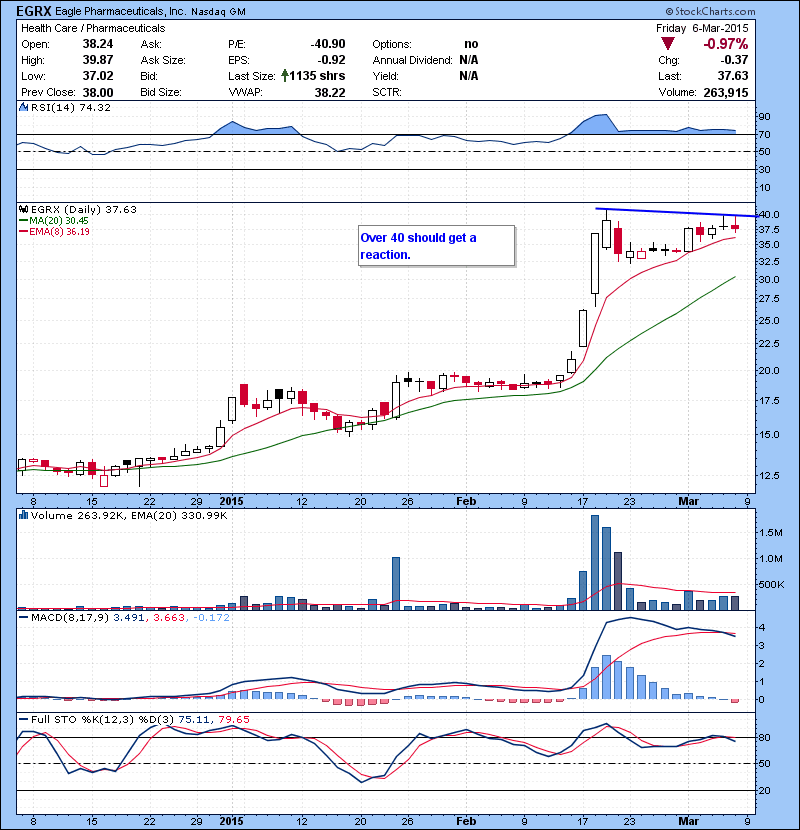
Task: Click the 40.0 label on the price axis
Action: (769, 214)
